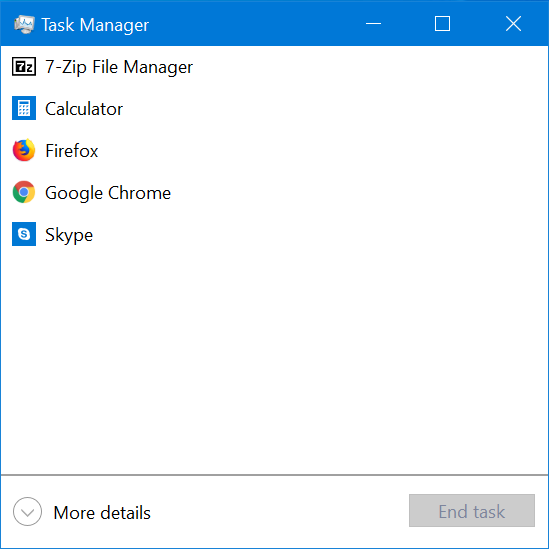549x549 pixels.
Task: Click the Google Chrome icon
Action: [x=24, y=192]
